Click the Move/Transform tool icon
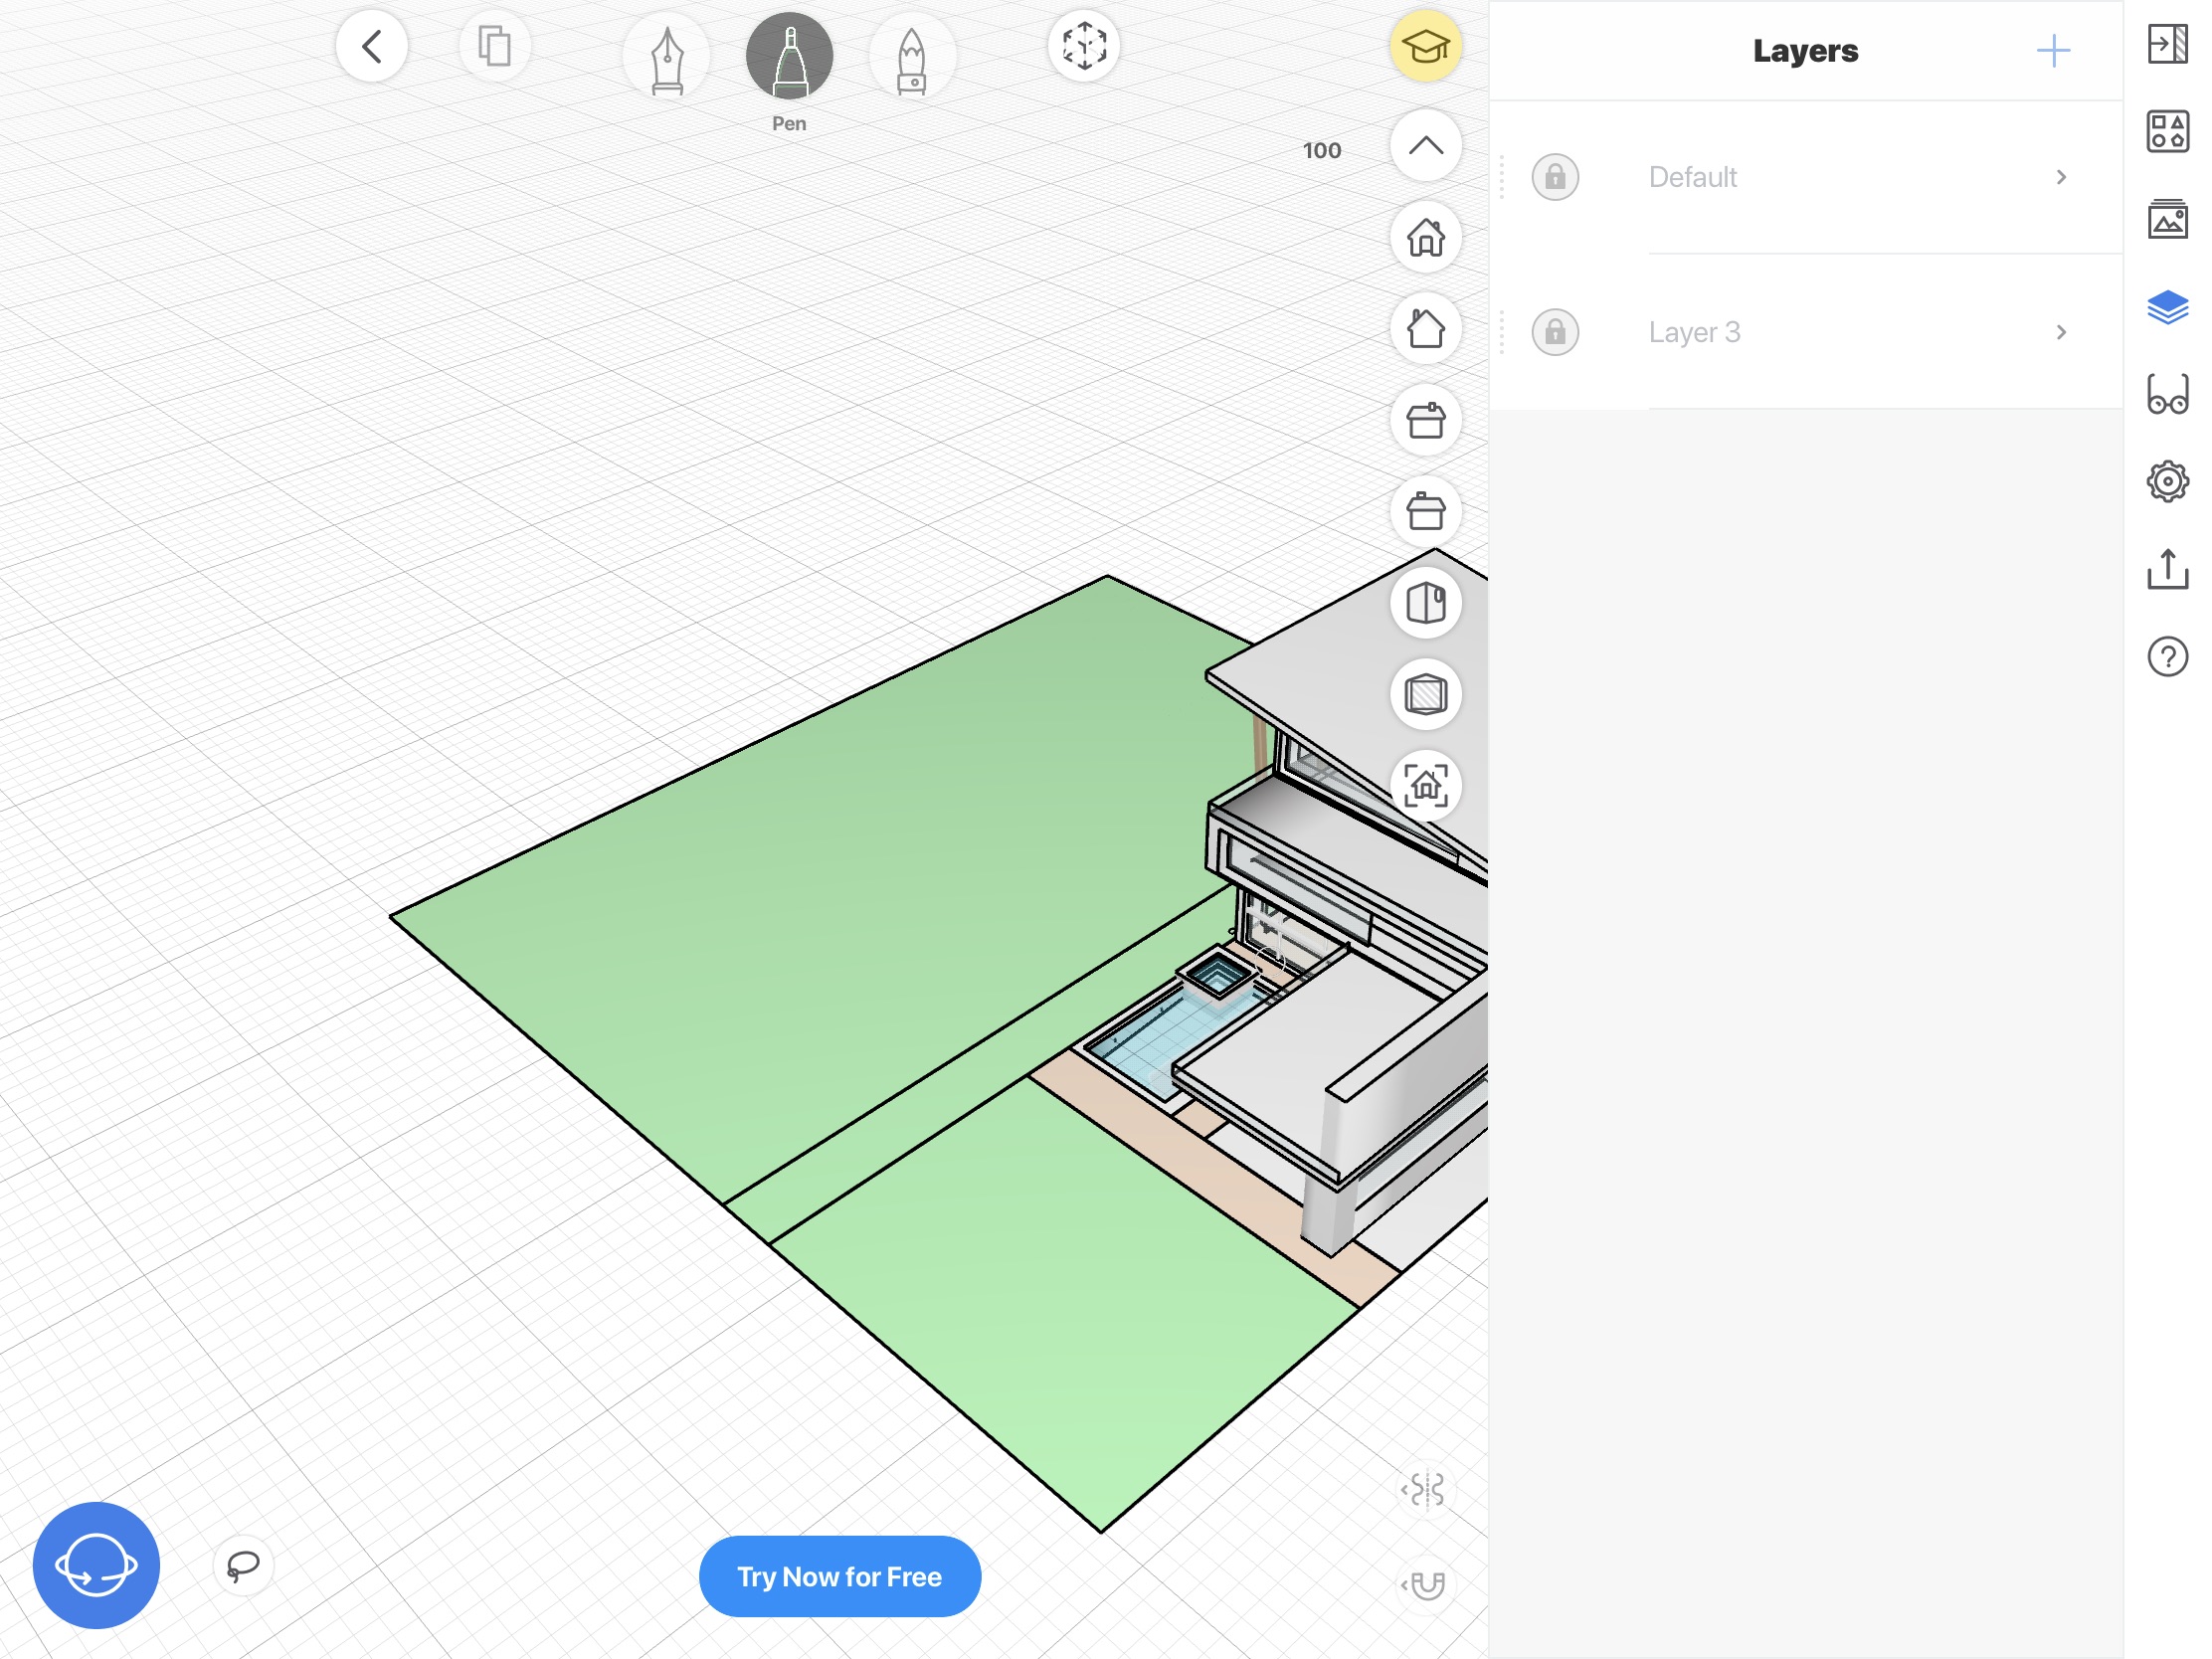This screenshot has height=1659, width=2212. click(x=1083, y=49)
